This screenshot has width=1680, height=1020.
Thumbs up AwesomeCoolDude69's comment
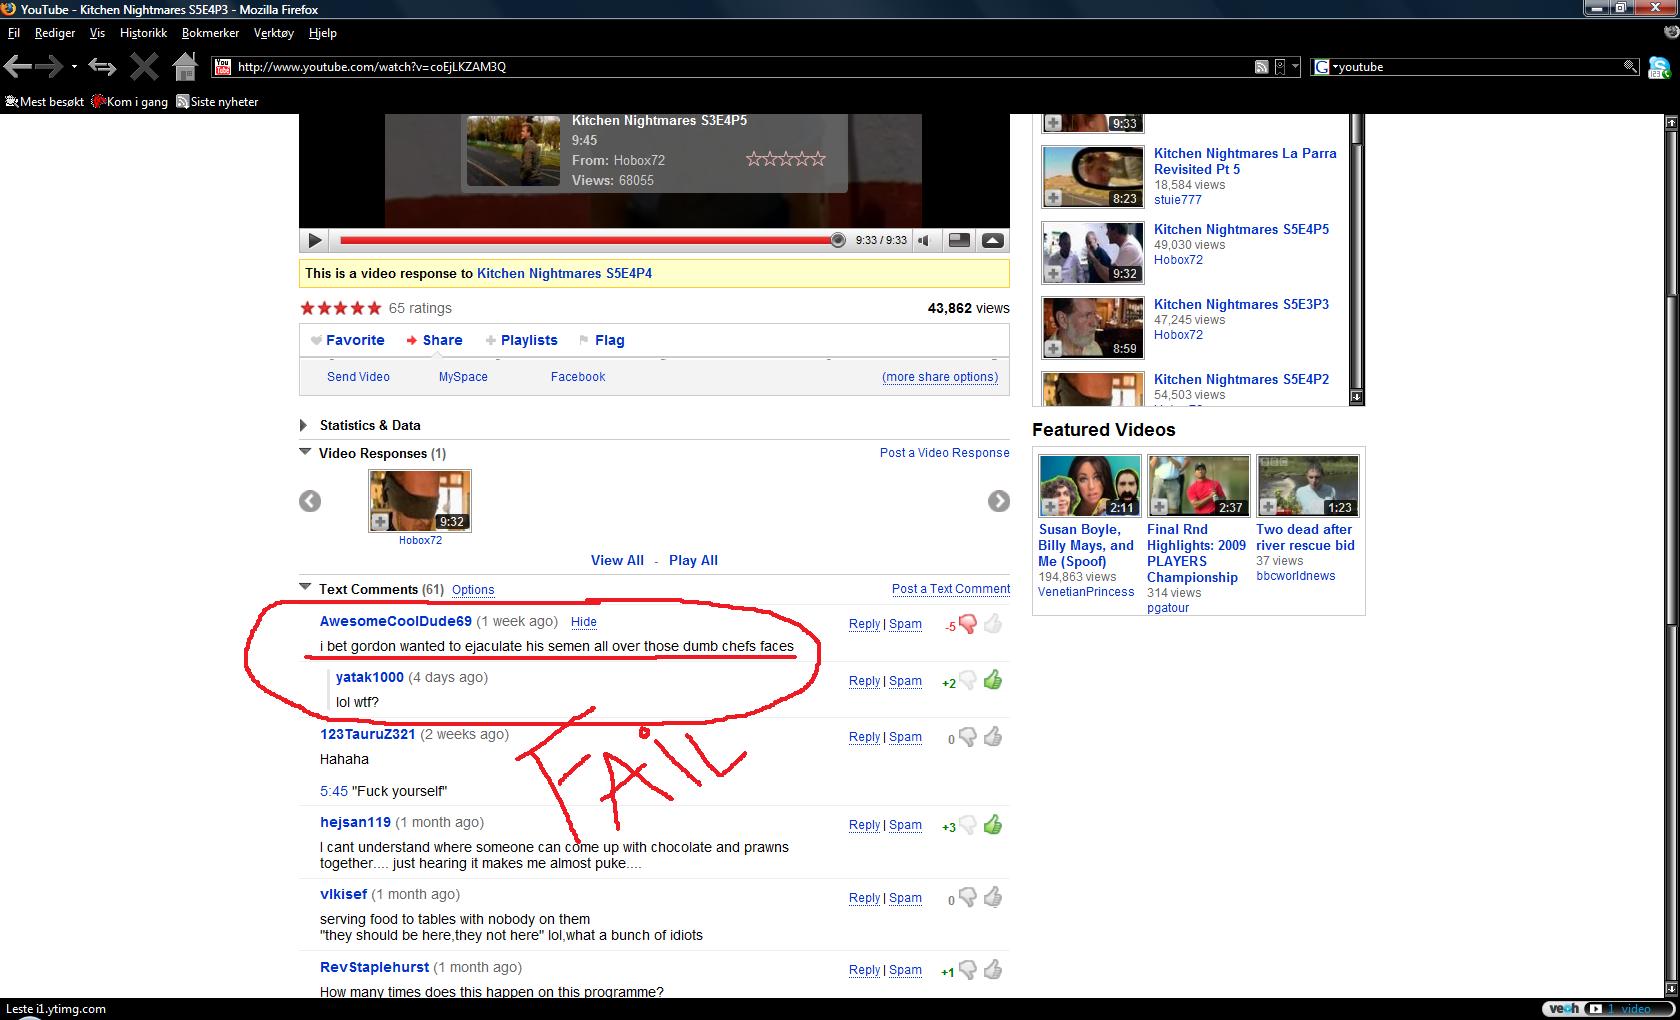pos(993,624)
